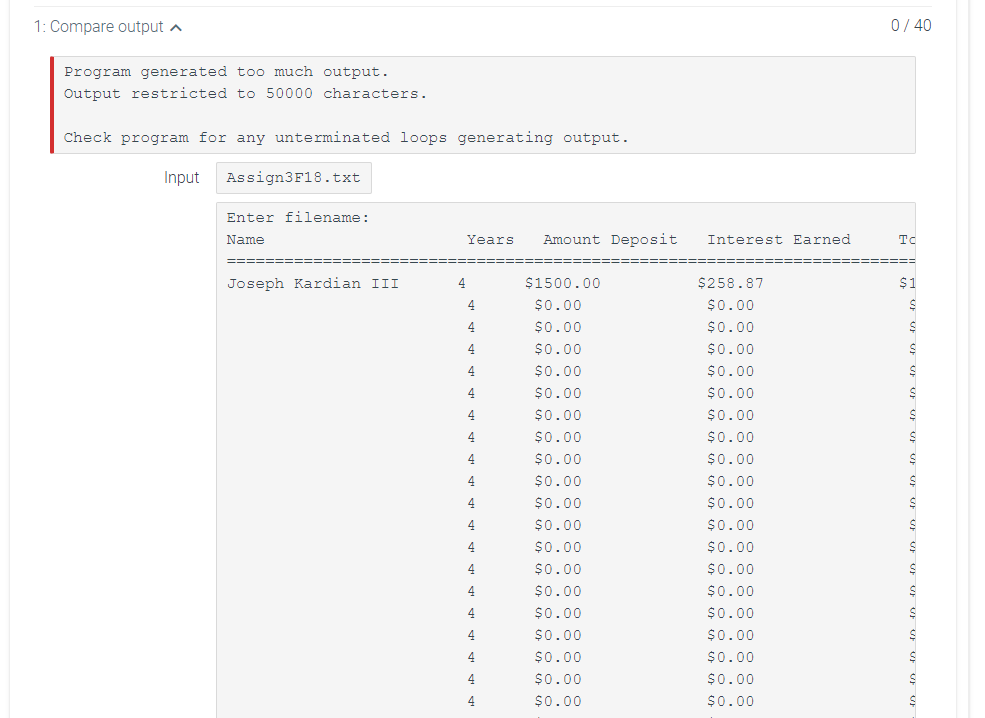Click the $258.87 interest value

[x=730, y=283]
